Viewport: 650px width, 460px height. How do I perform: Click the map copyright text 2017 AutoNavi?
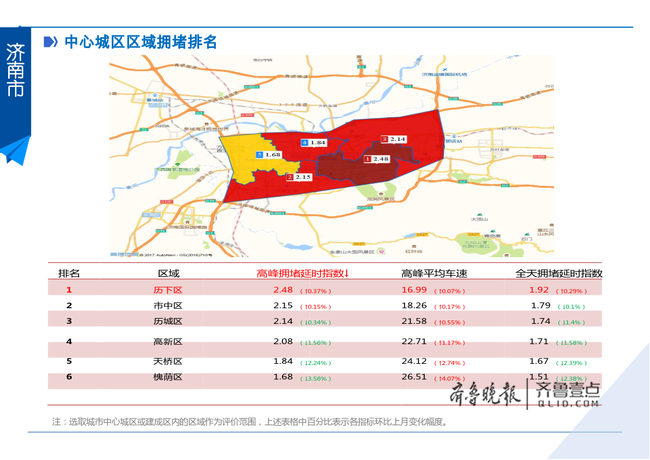176,255
